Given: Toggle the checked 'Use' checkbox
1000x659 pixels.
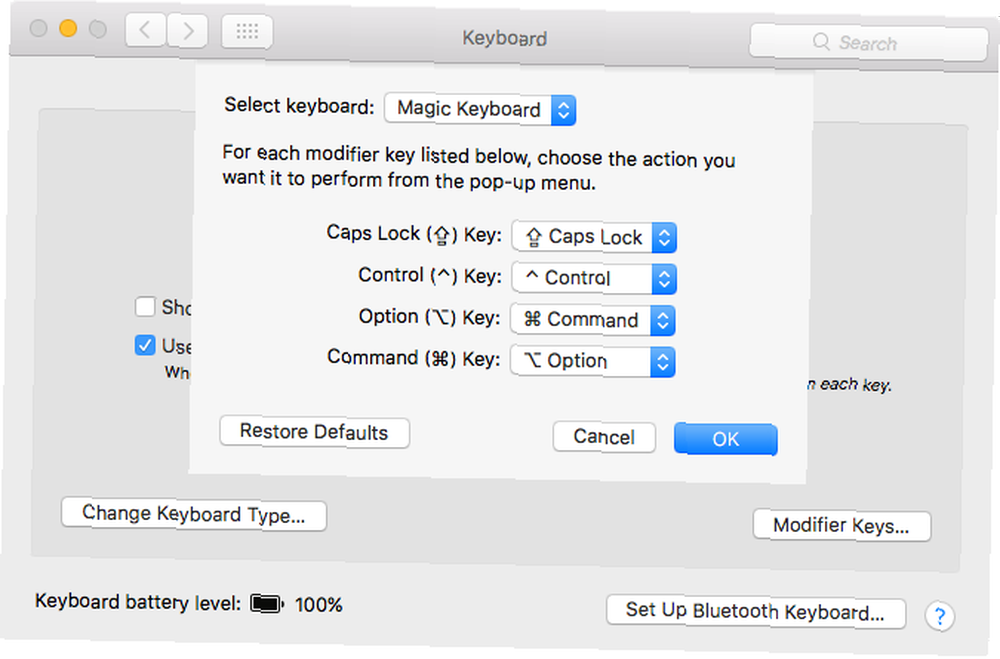Looking at the screenshot, I should click(145, 346).
